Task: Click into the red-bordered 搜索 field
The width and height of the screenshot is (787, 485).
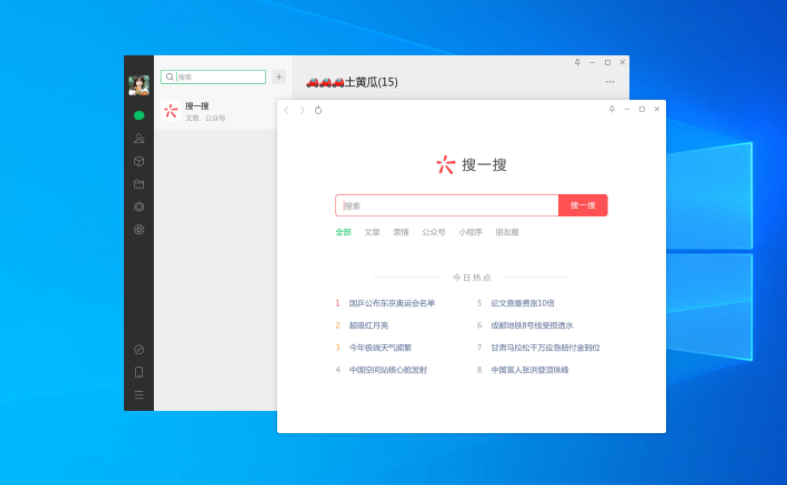Action: tap(447, 205)
